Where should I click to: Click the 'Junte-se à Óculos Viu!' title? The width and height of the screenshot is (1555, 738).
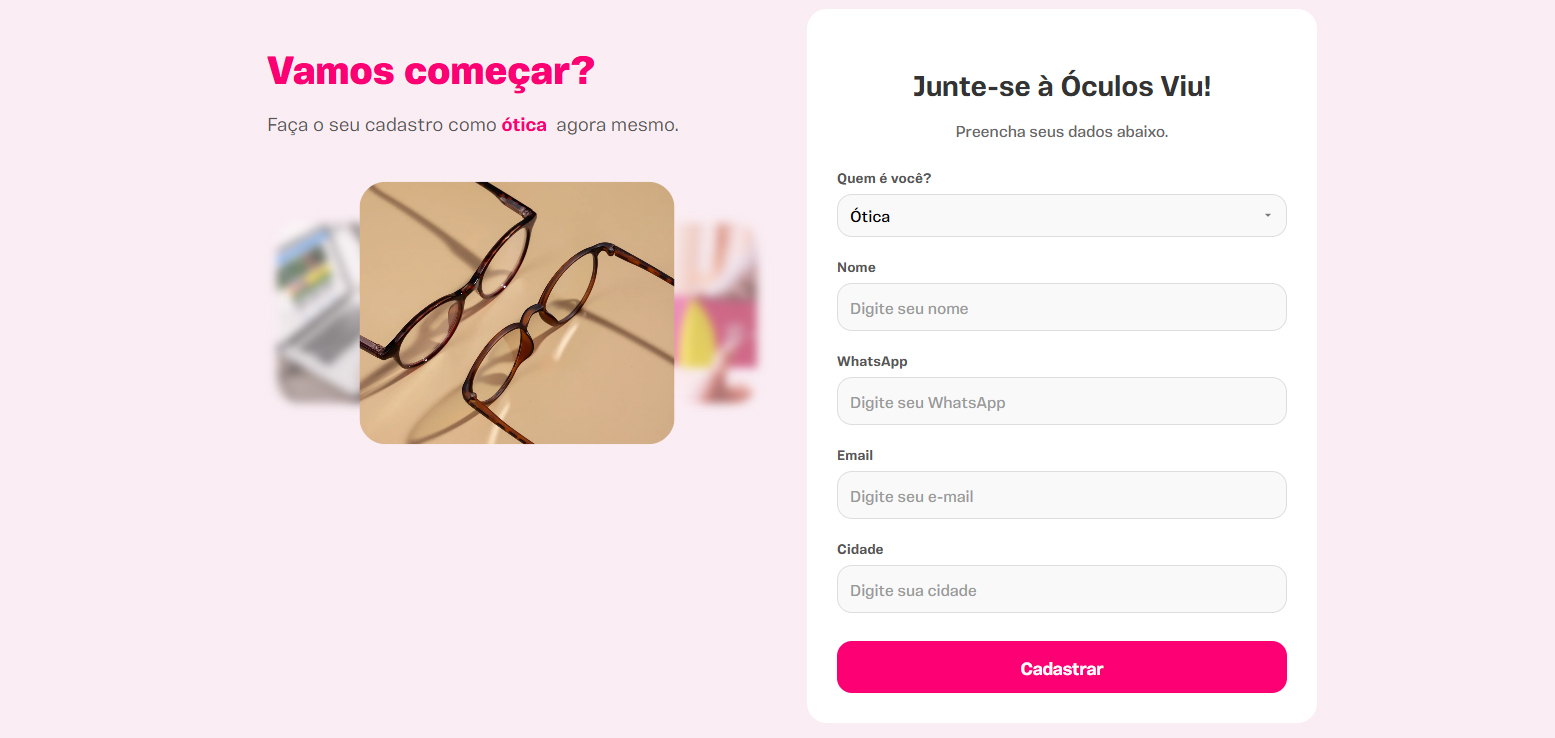tap(1061, 86)
